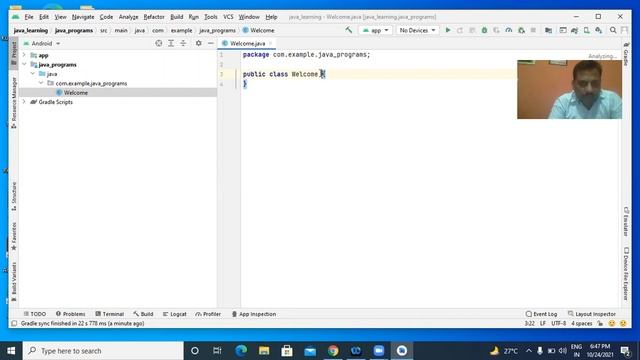Viewport: 640px width, 360px height.
Task: Open the Profiler tool window
Action: [208, 314]
